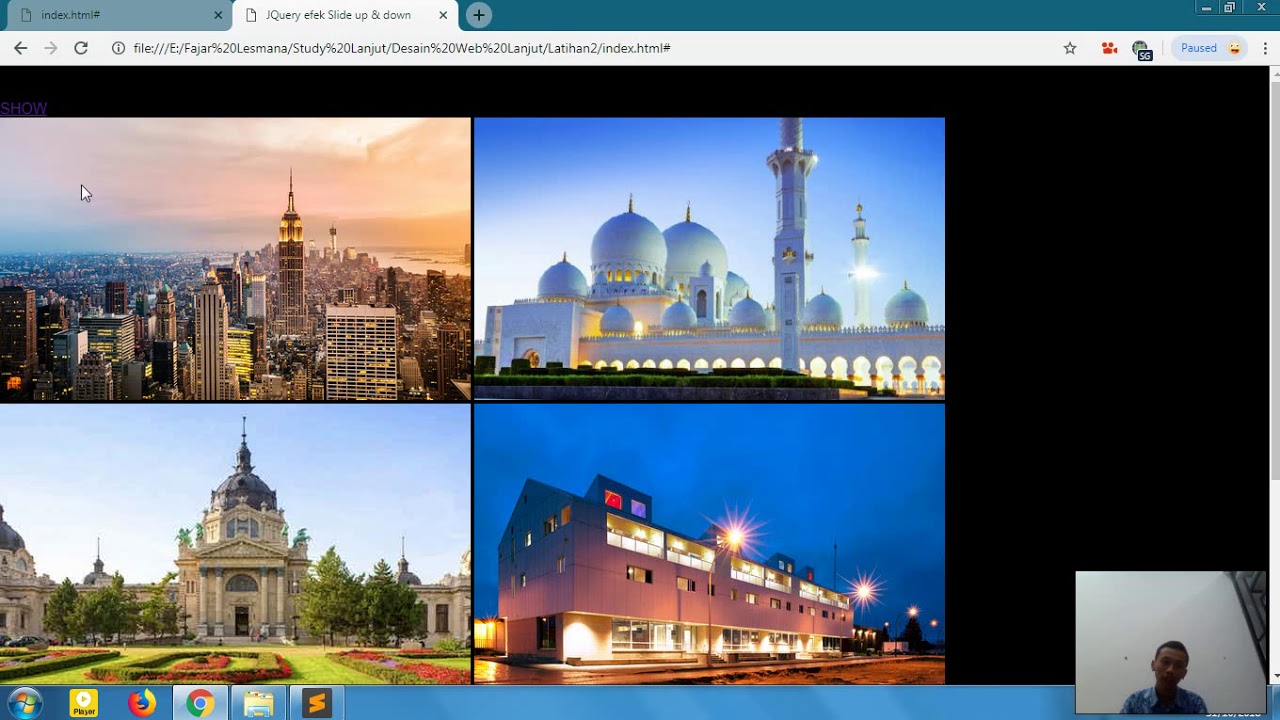
Task: Launch Firefox from the taskbar
Action: (142, 704)
